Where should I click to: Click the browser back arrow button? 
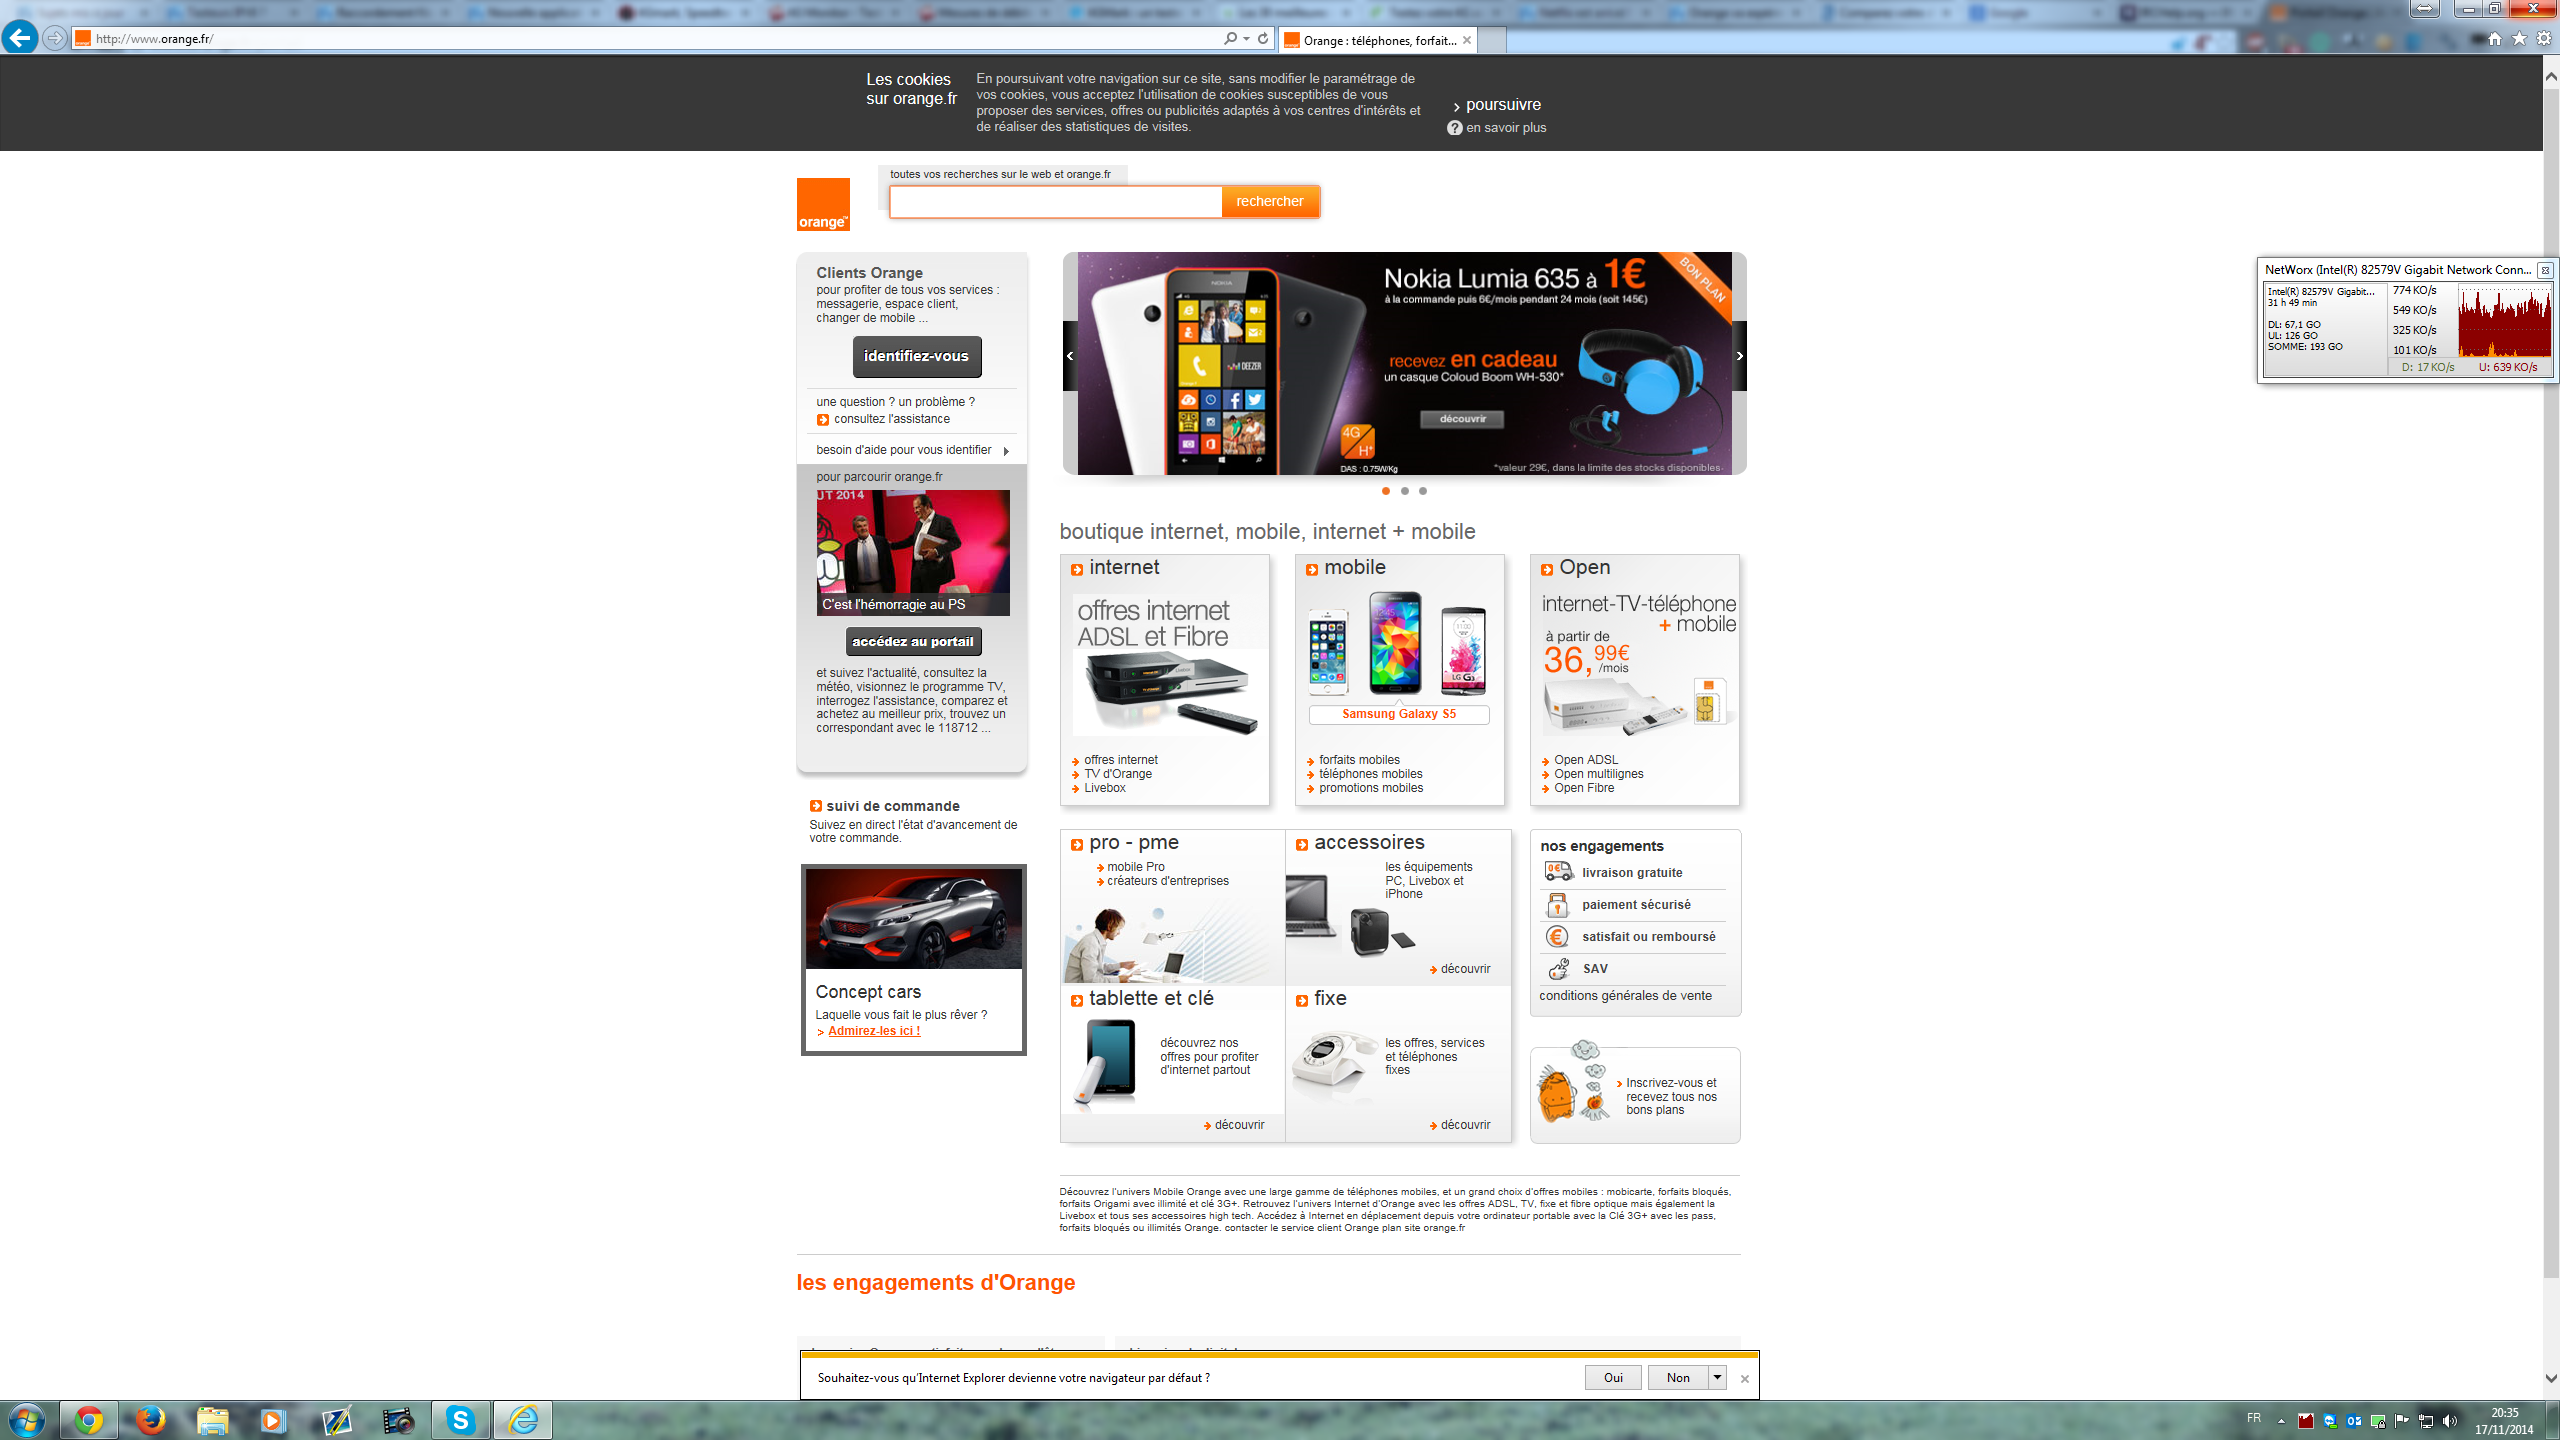19,38
